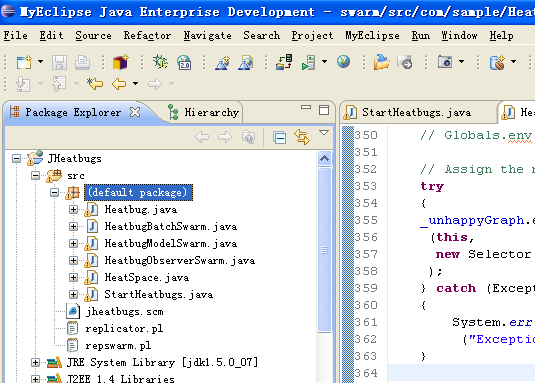This screenshot has height=383, width=535.
Task: Switch to the StartHeatbugs.java editor tab
Action: click(x=408, y=112)
